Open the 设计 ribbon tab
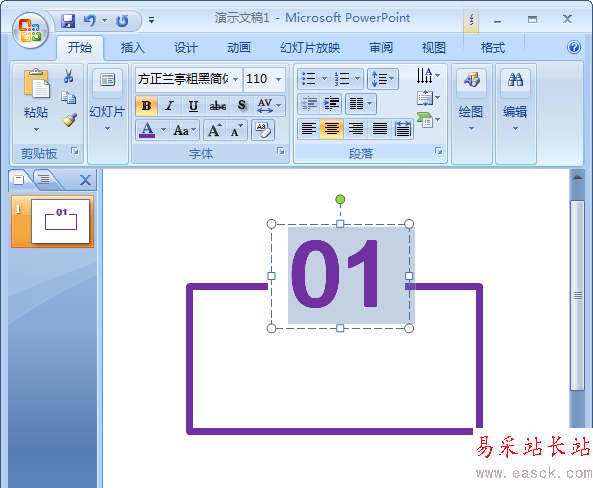 pos(186,48)
